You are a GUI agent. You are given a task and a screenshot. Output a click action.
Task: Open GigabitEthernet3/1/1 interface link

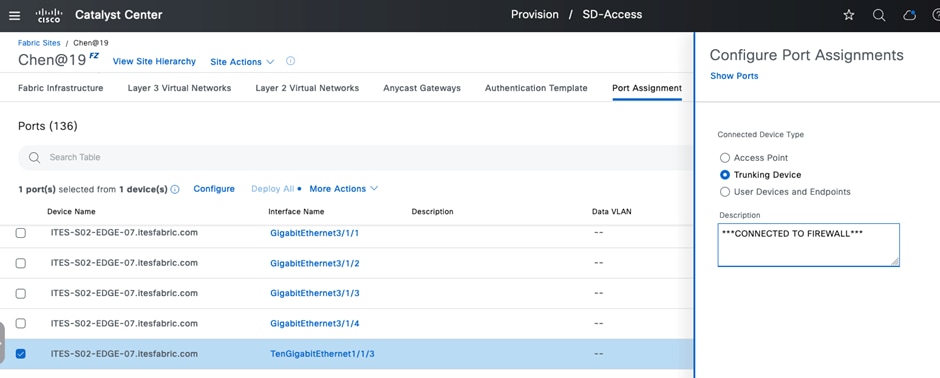315,233
